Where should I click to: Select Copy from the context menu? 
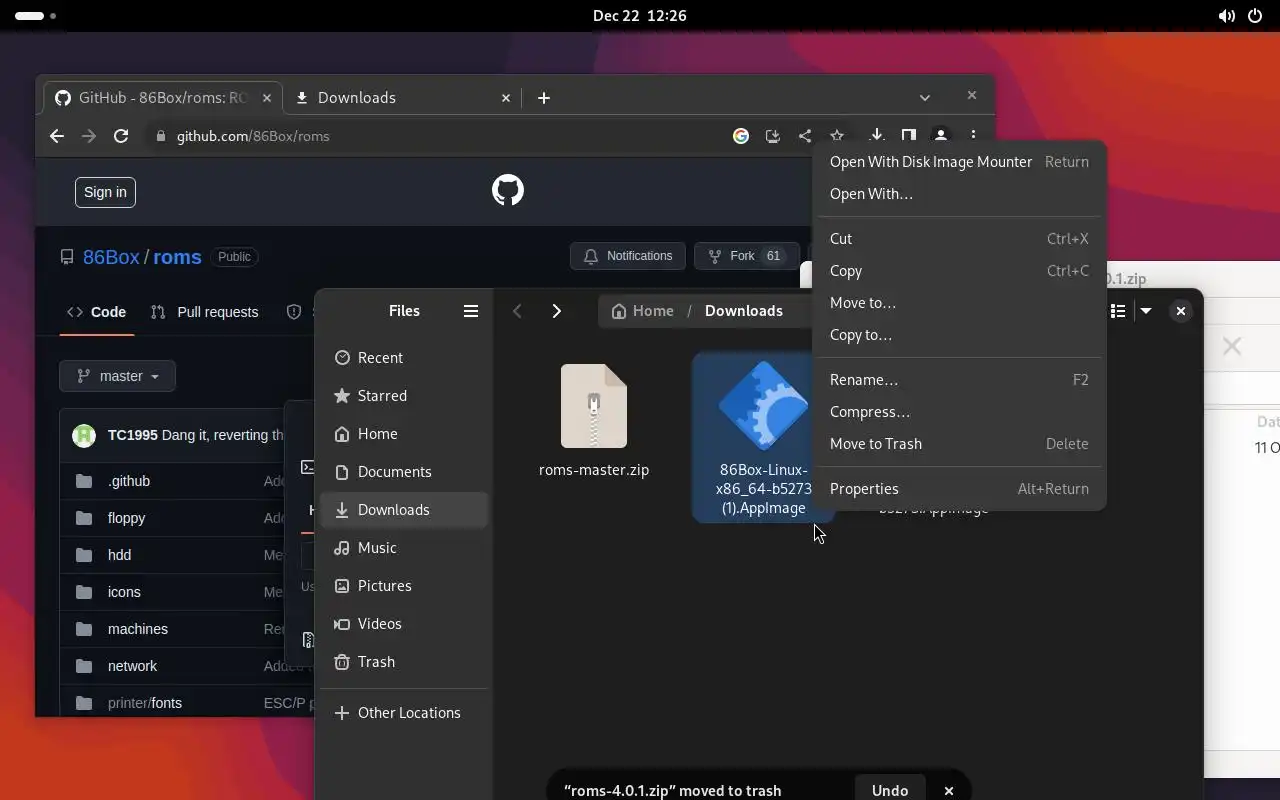point(959,271)
